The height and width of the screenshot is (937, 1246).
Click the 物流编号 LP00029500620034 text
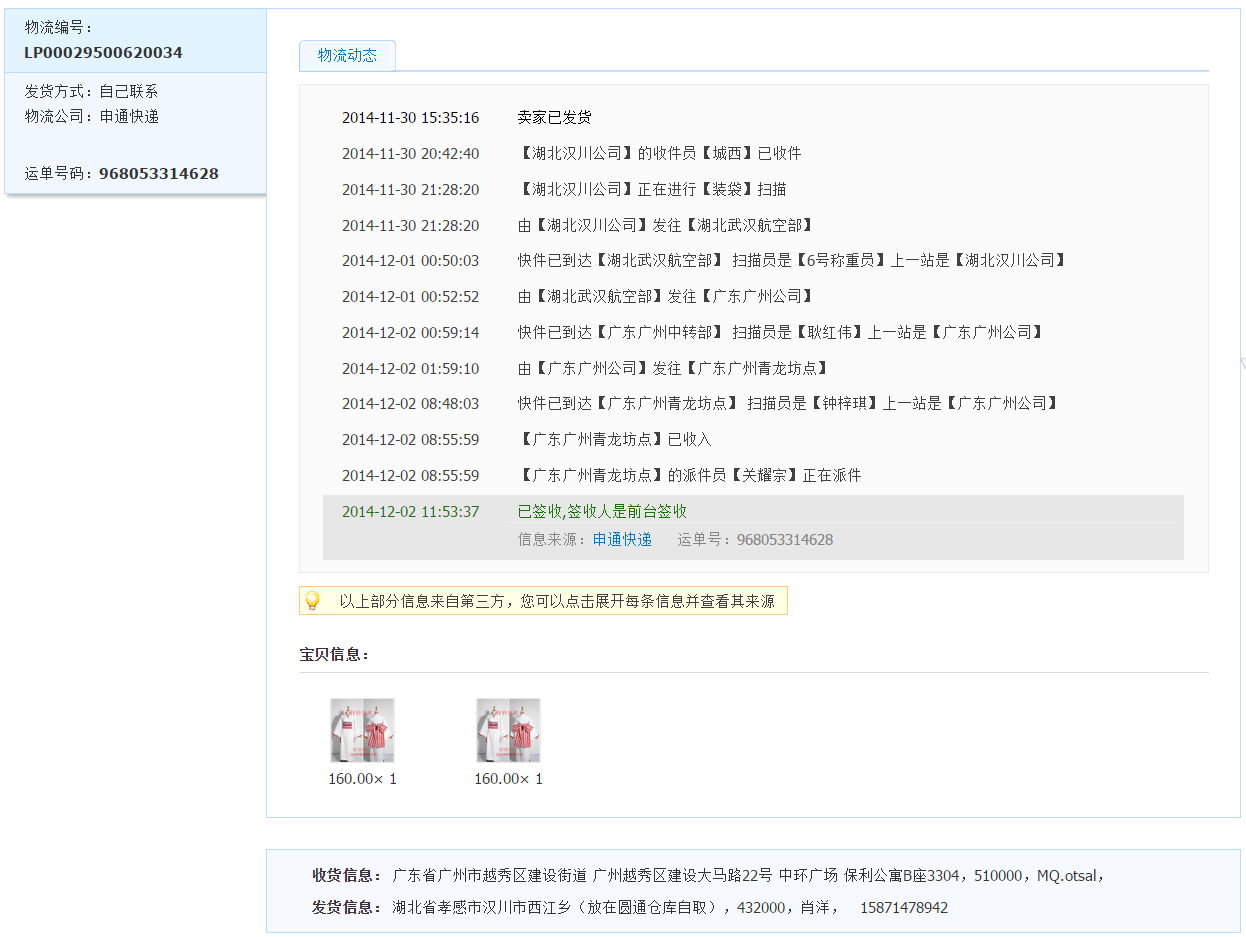pos(103,53)
